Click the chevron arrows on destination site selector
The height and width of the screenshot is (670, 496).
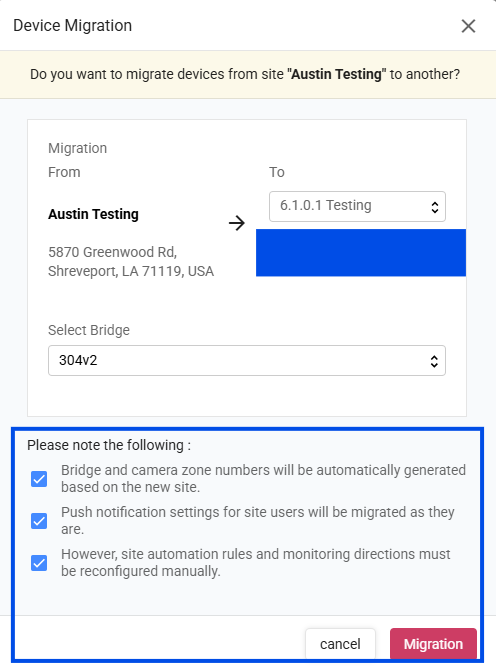[x=434, y=207]
